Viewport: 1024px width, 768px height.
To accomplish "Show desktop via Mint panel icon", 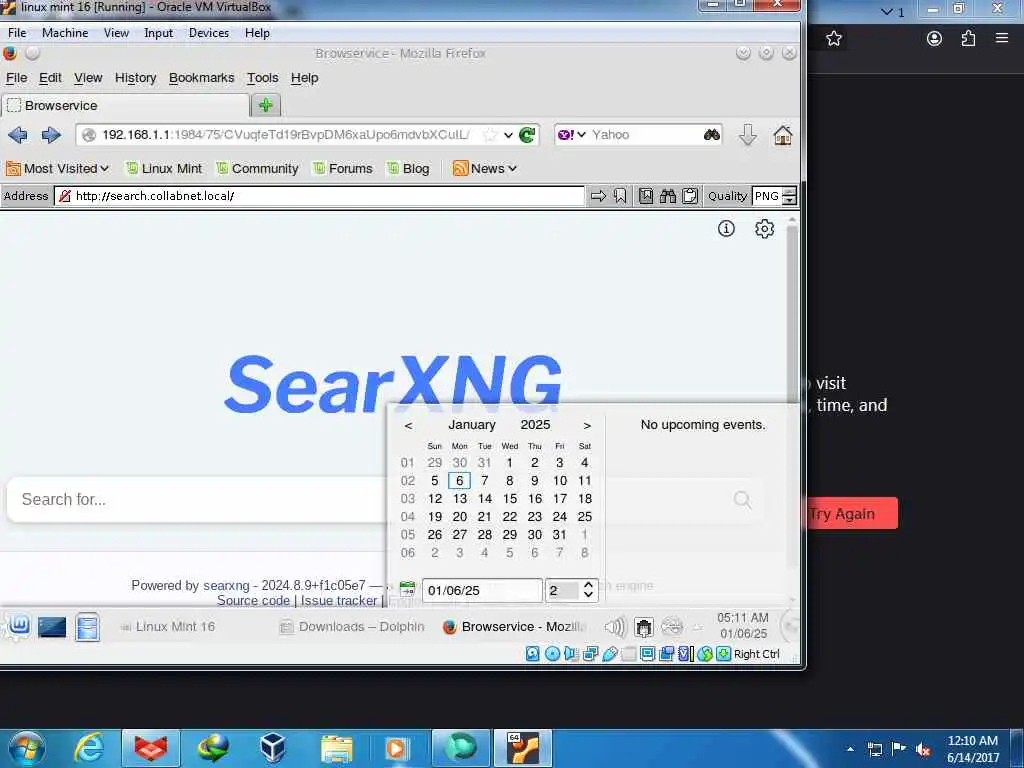I will (x=52, y=628).
